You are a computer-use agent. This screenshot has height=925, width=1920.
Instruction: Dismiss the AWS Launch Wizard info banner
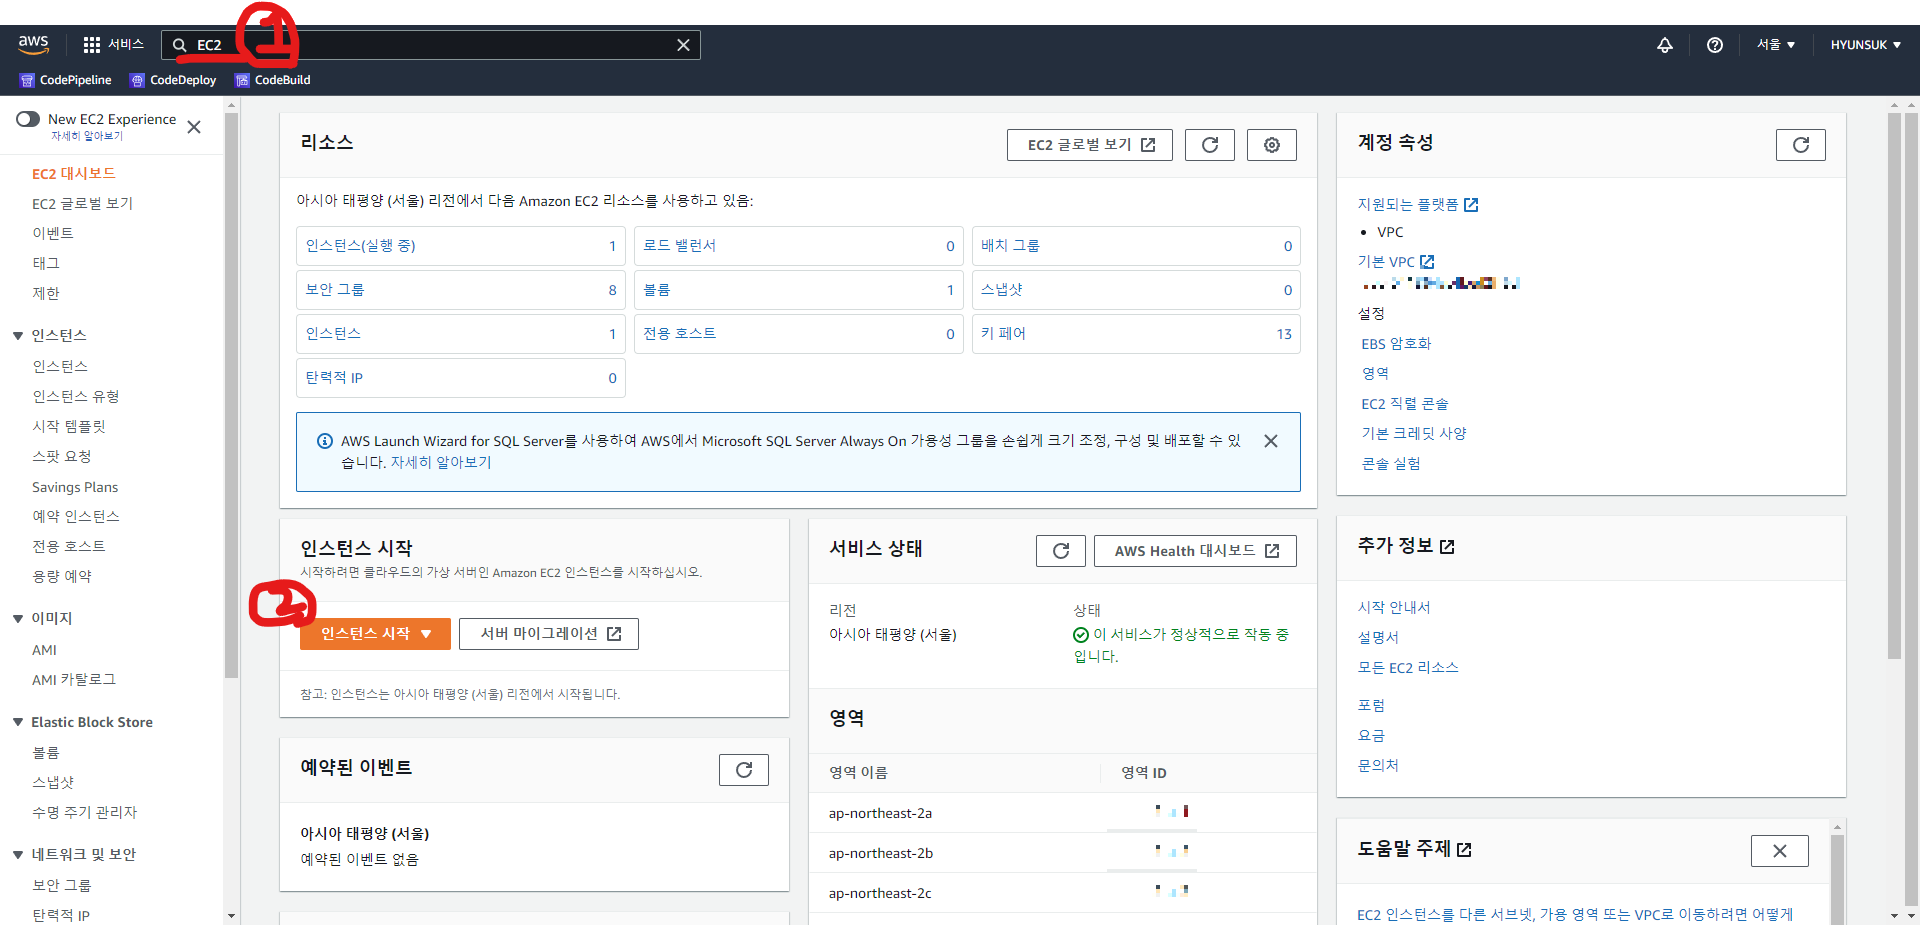coord(1271,441)
